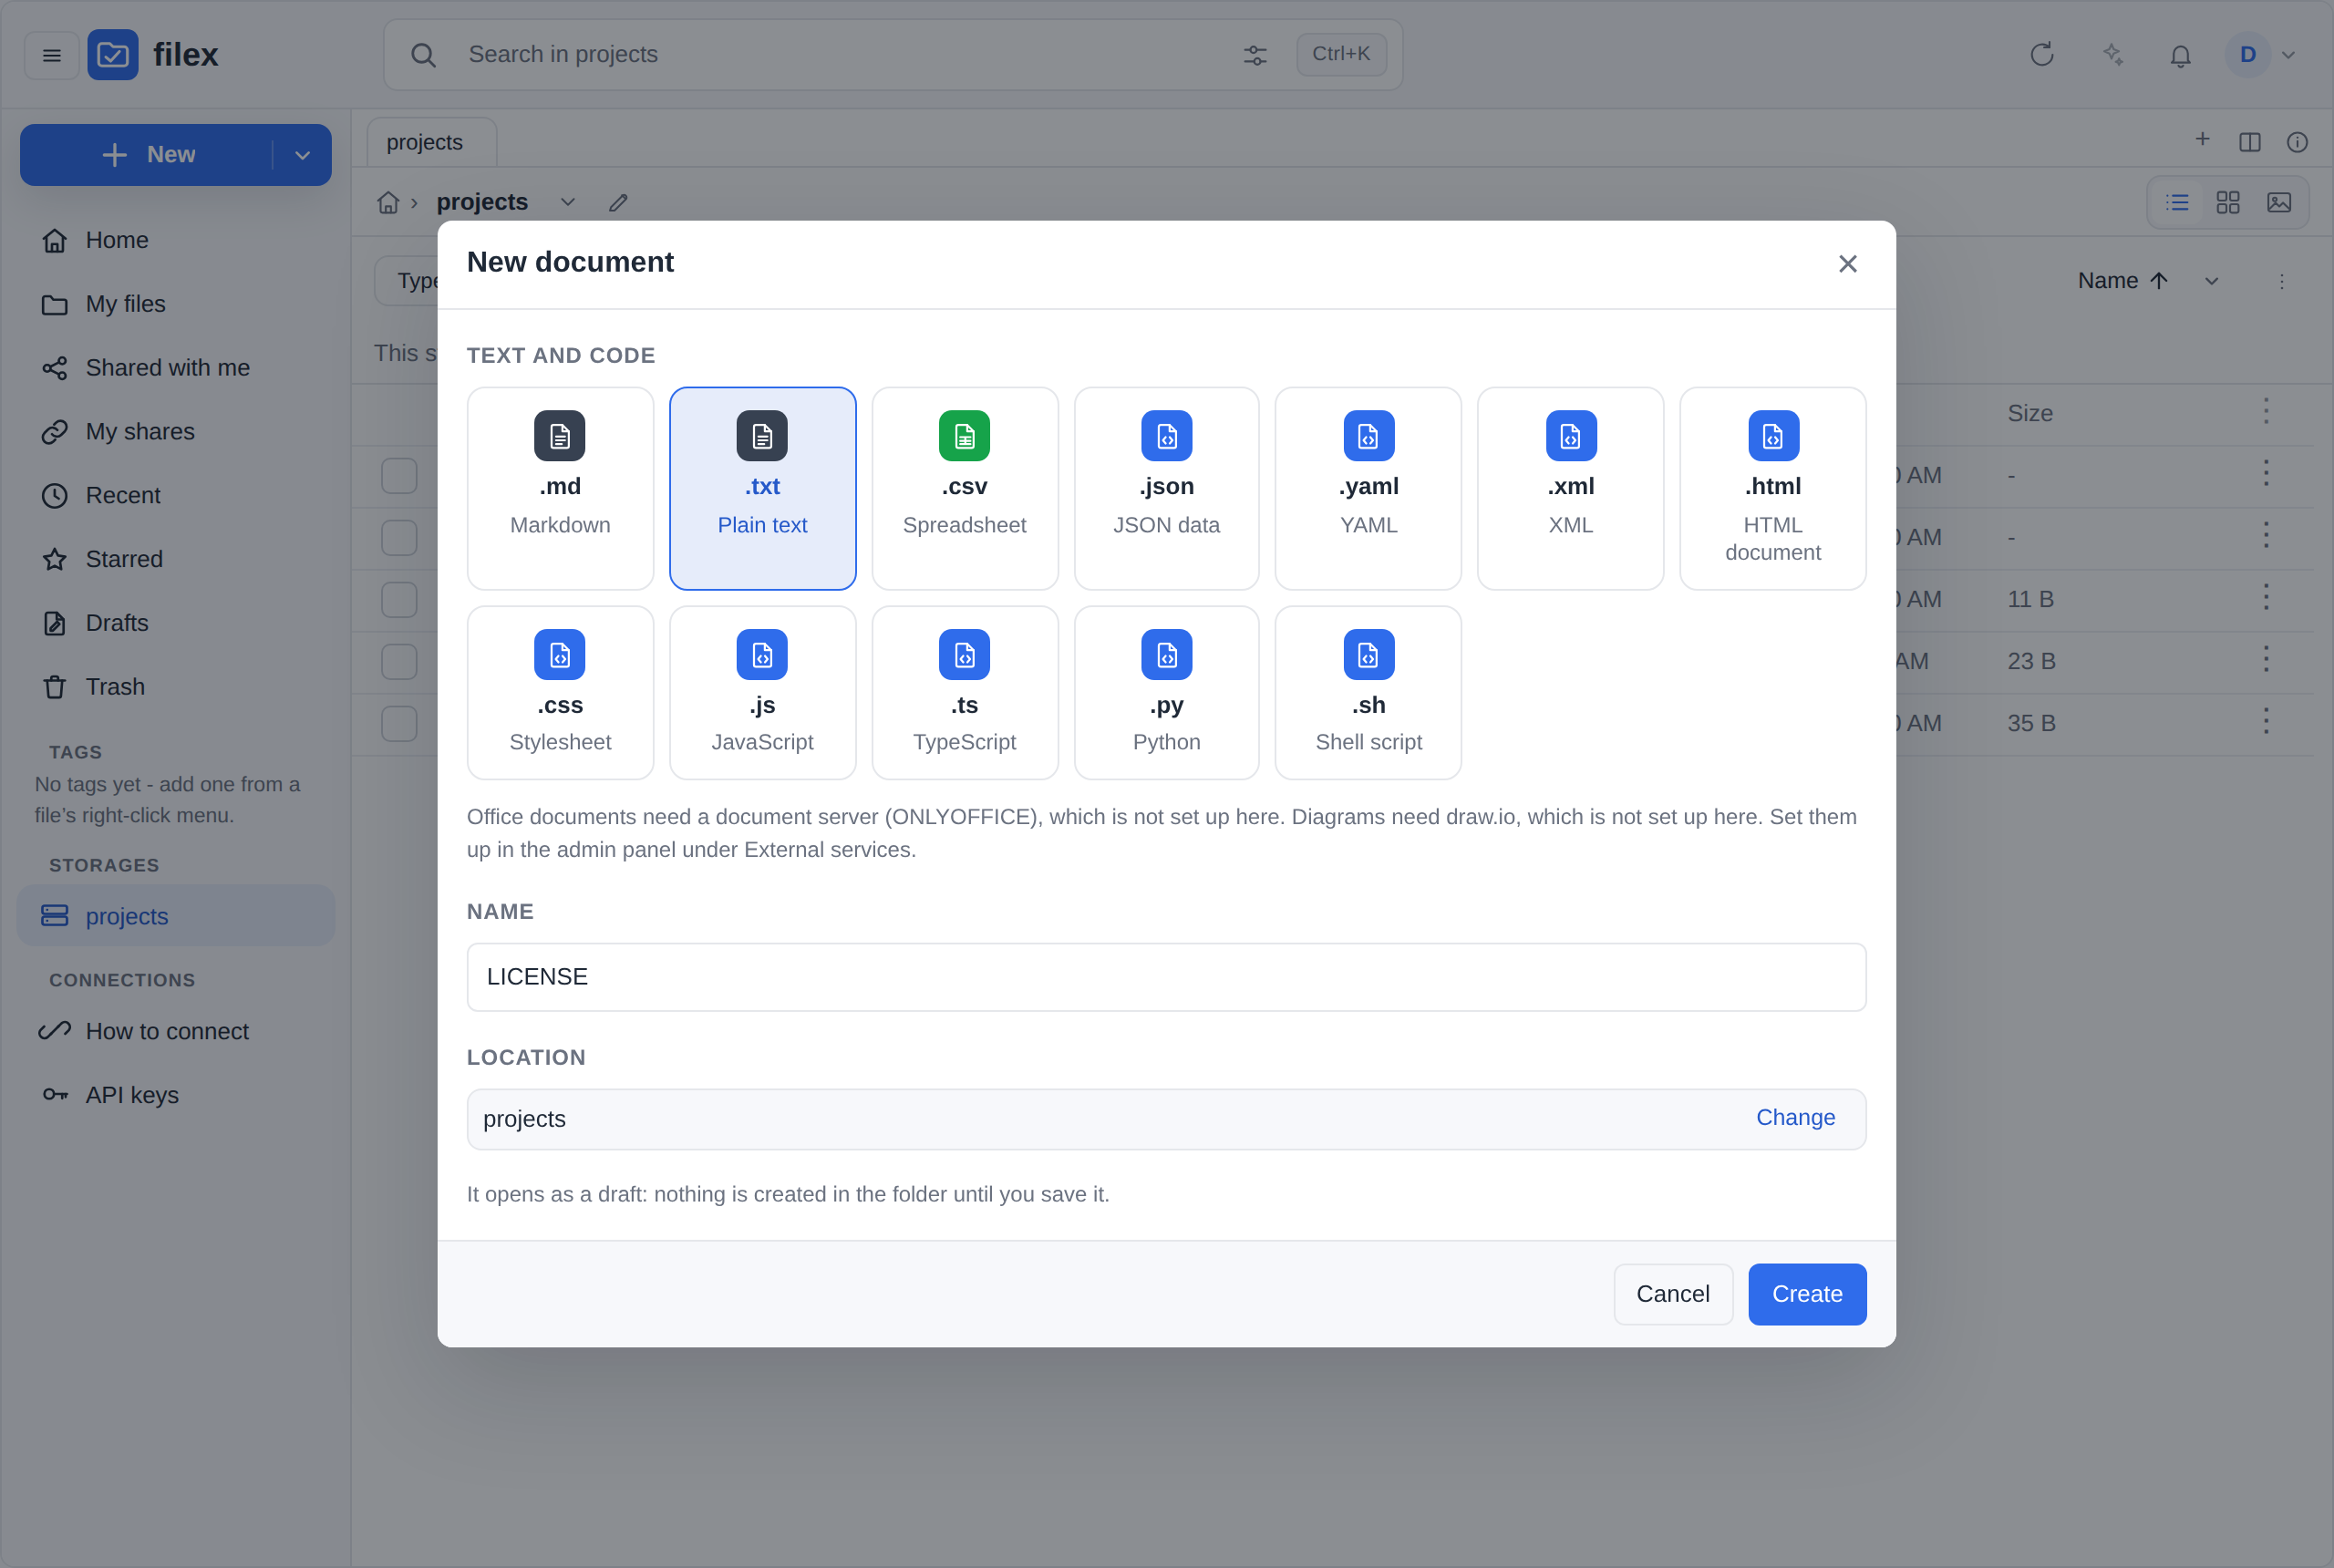Click the refresh icon in header
Screen dimensions: 2334x1568
coord(2041,54)
